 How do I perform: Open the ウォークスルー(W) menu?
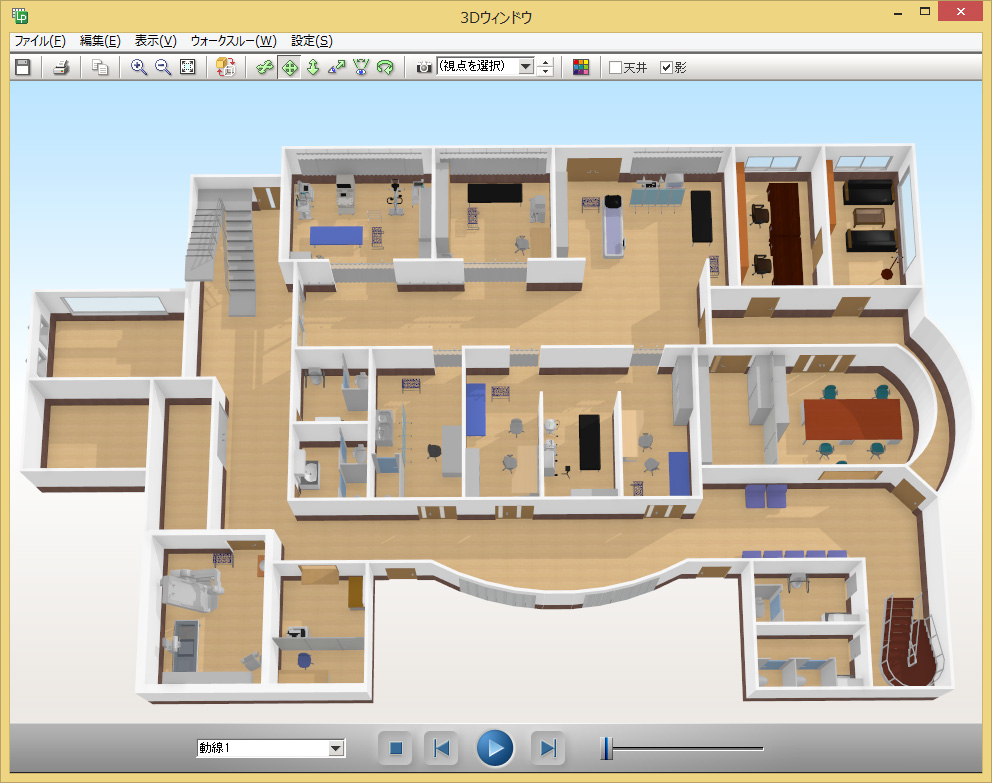[238, 41]
